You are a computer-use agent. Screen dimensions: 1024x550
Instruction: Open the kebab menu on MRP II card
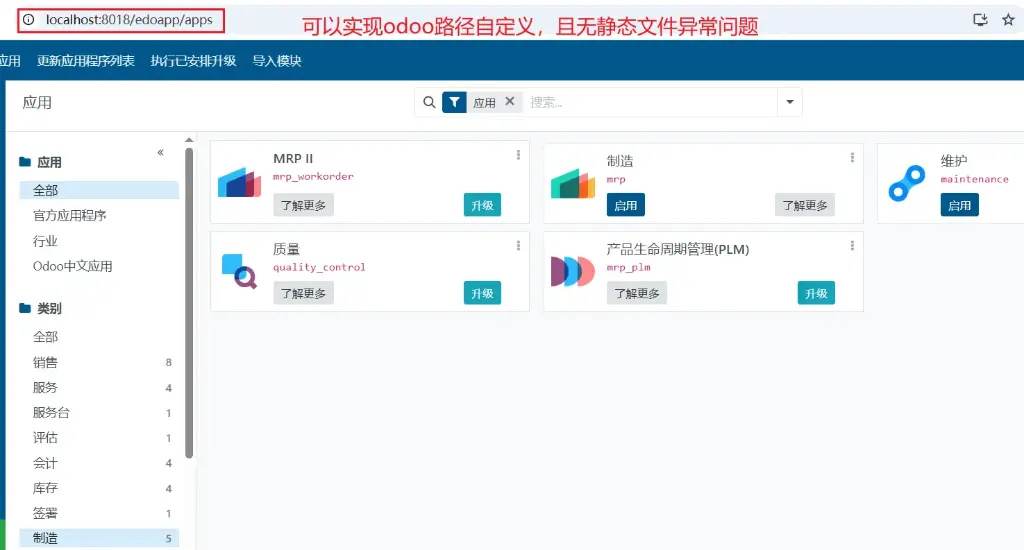[518, 155]
